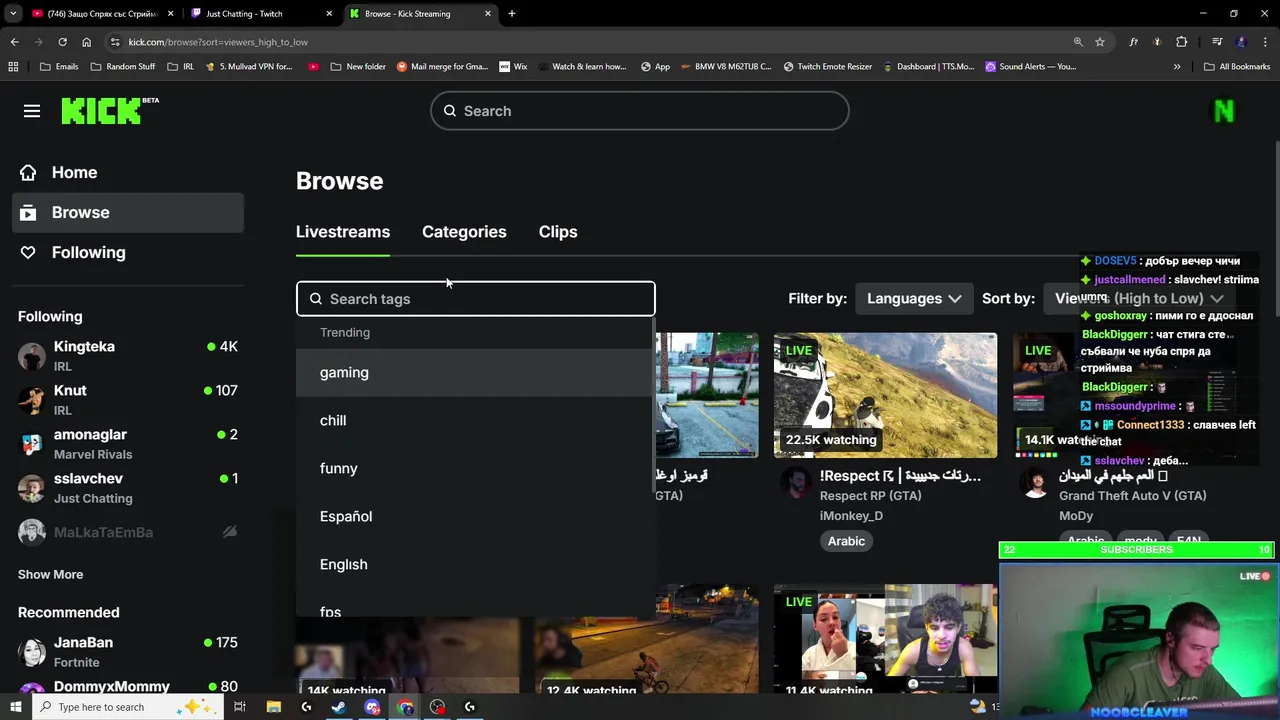Open browser zoom magnifier icon
This screenshot has width=1280, height=720.
click(x=1078, y=42)
